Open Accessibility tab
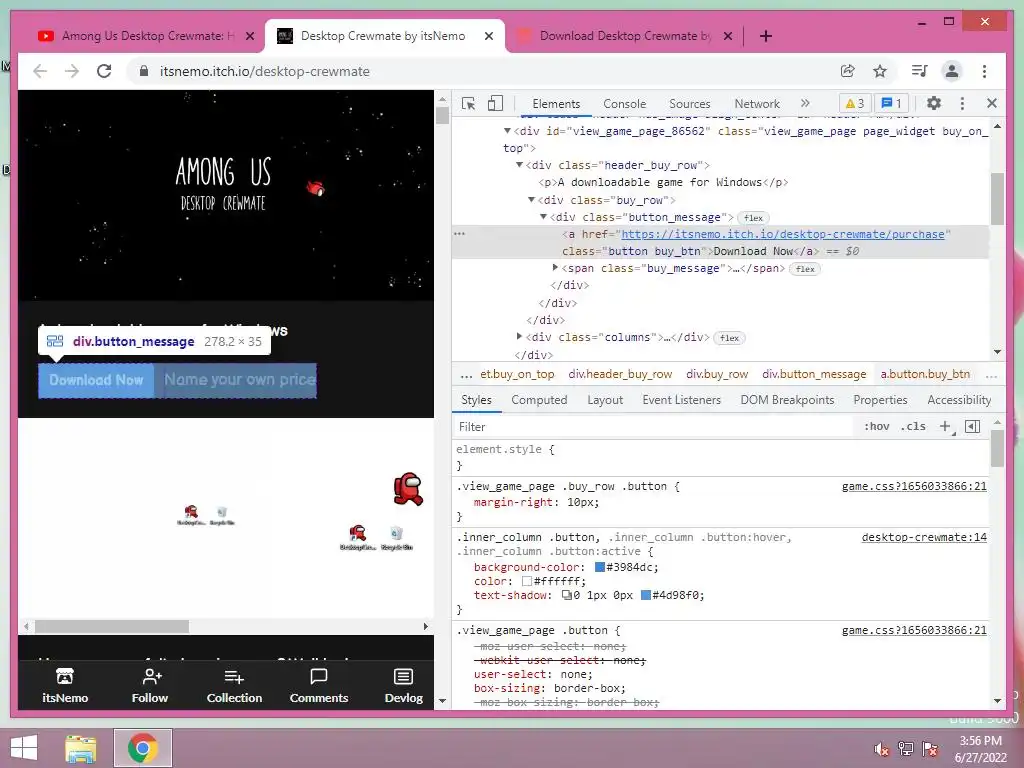1024x768 pixels. (x=959, y=400)
